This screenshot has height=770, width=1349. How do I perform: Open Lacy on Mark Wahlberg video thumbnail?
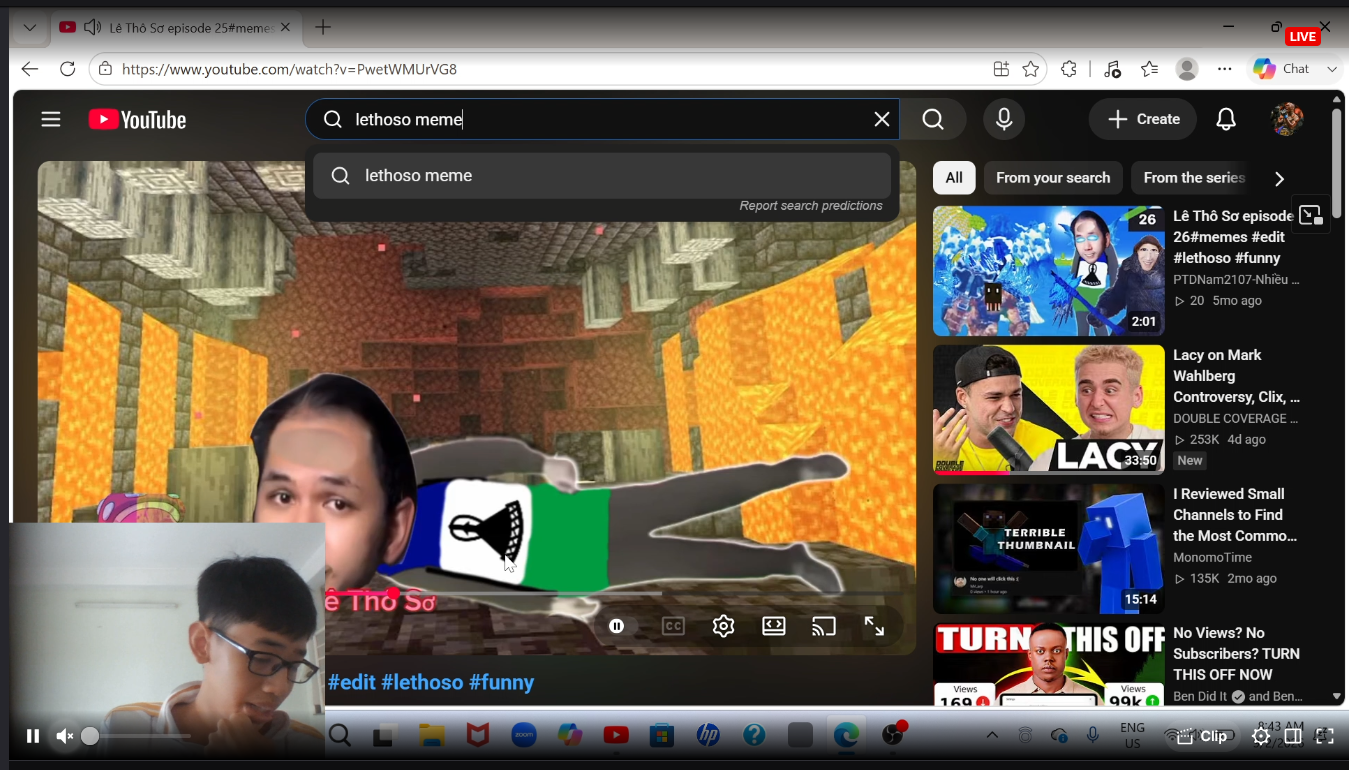[x=1048, y=409]
